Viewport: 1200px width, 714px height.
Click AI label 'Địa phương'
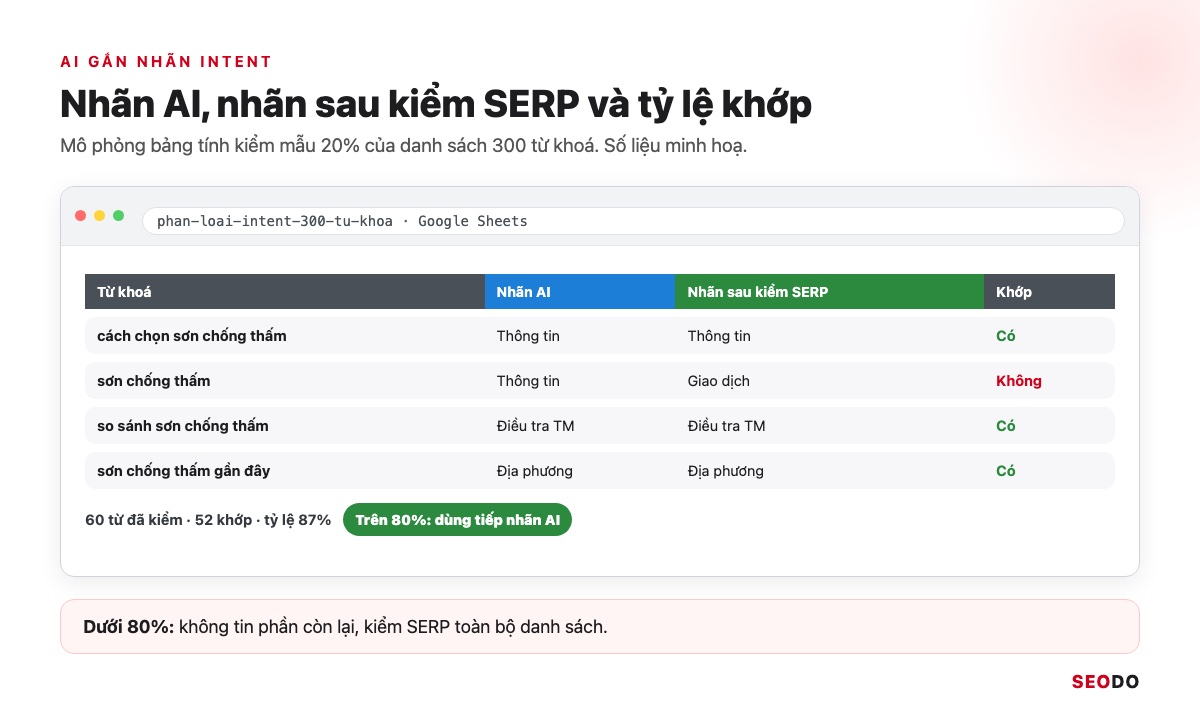coord(535,471)
